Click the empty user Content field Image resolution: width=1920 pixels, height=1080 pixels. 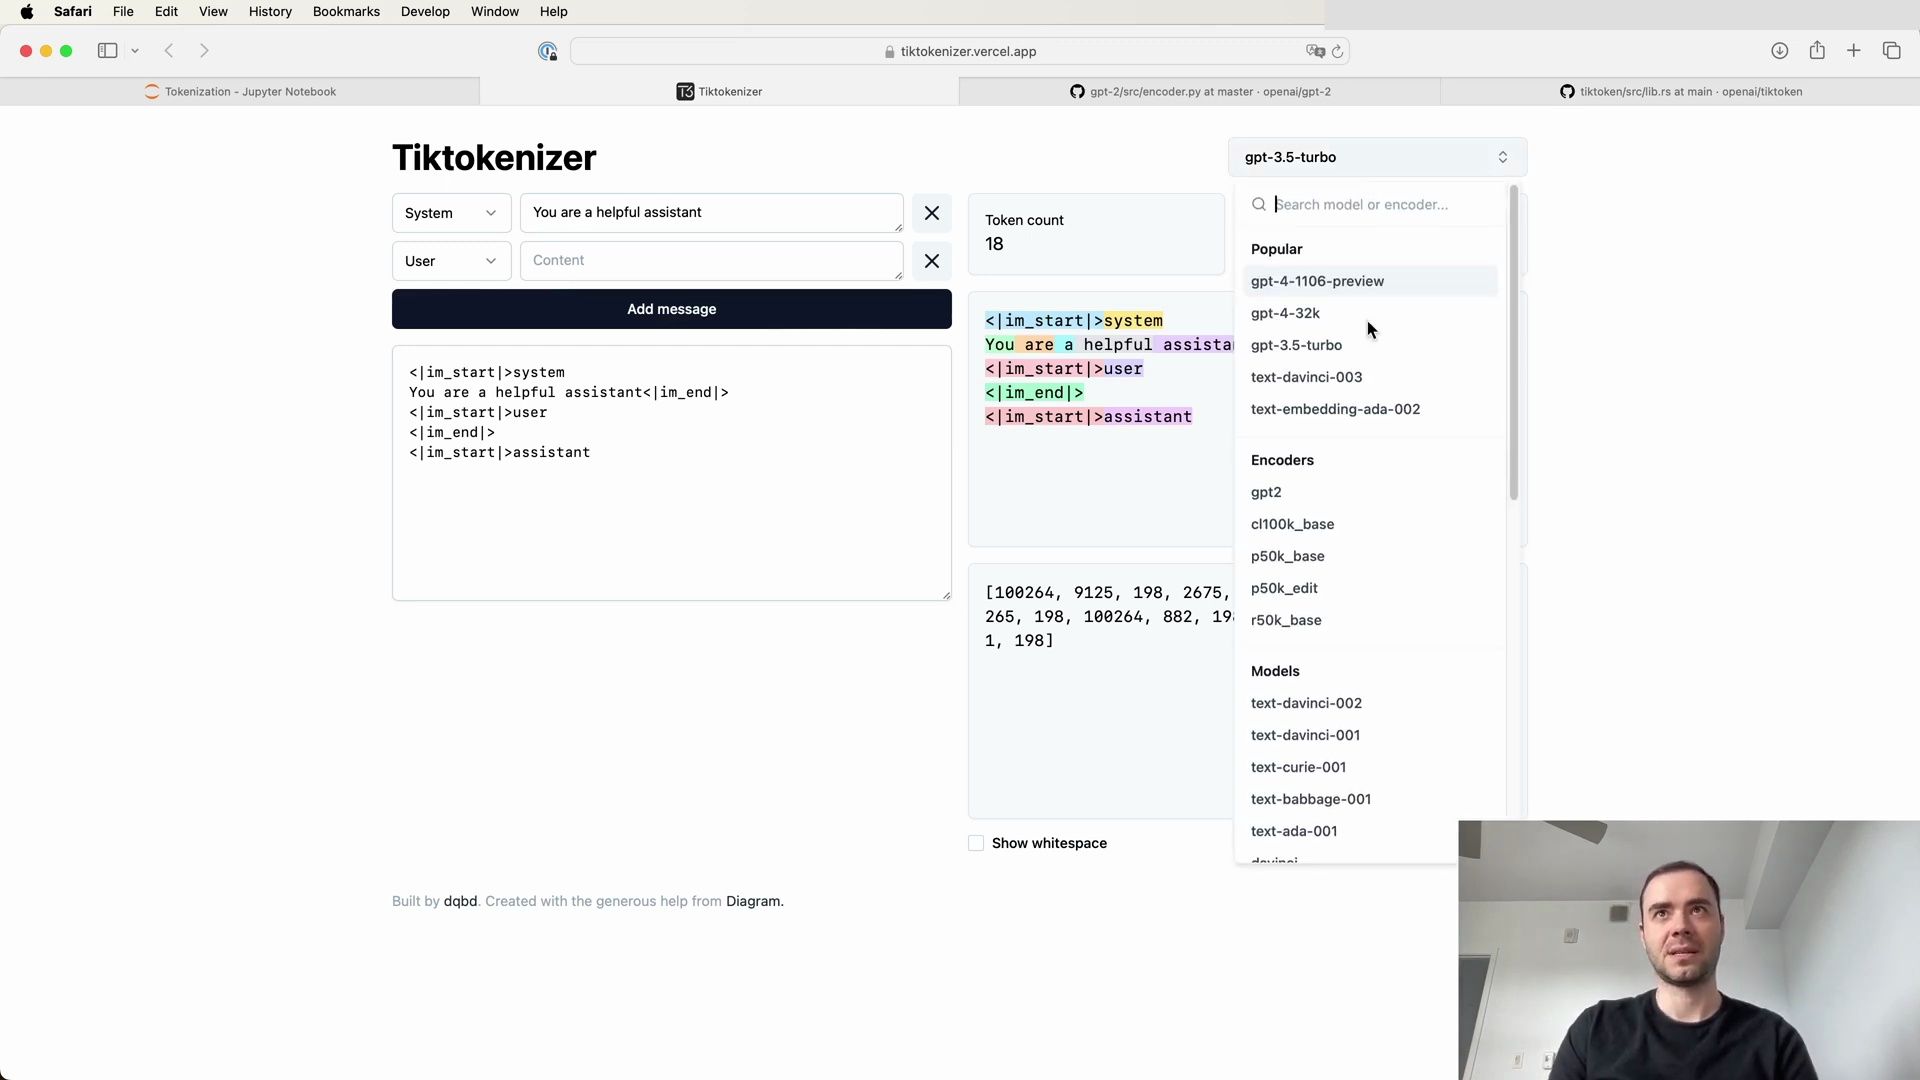[x=711, y=261]
